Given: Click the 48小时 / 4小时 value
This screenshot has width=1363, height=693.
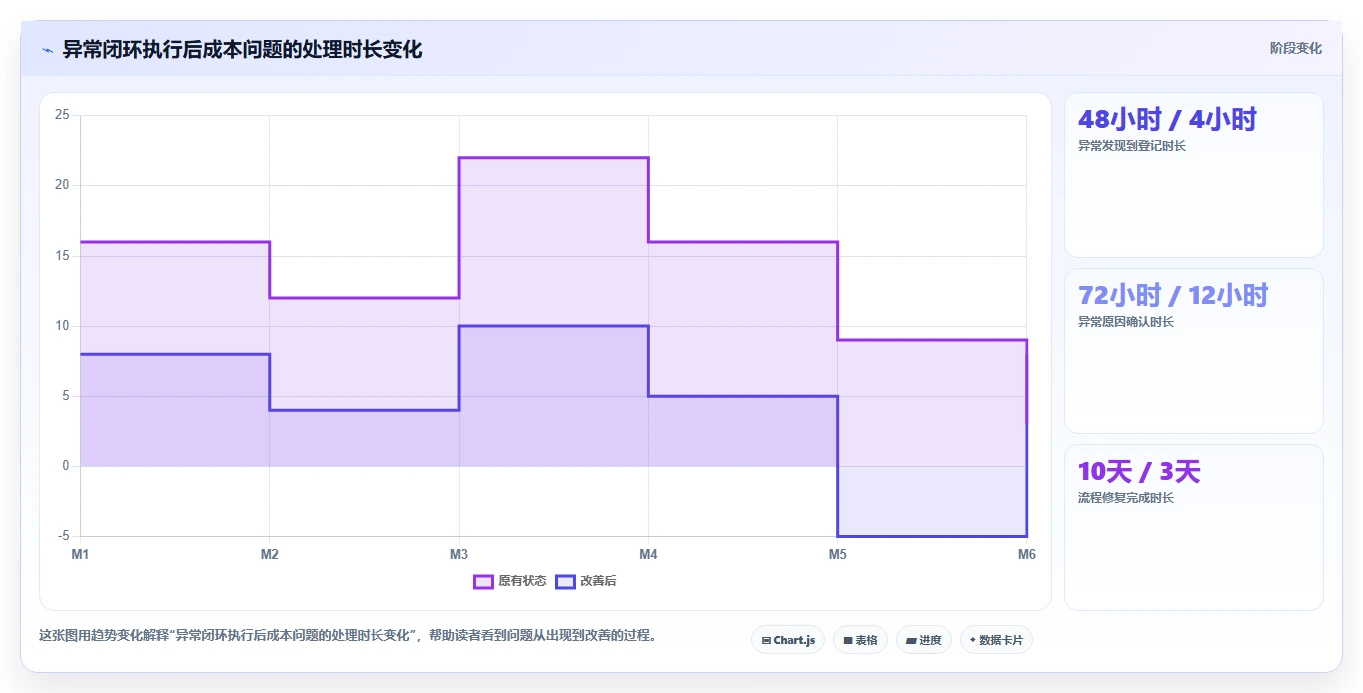Looking at the screenshot, I should pos(1167,120).
